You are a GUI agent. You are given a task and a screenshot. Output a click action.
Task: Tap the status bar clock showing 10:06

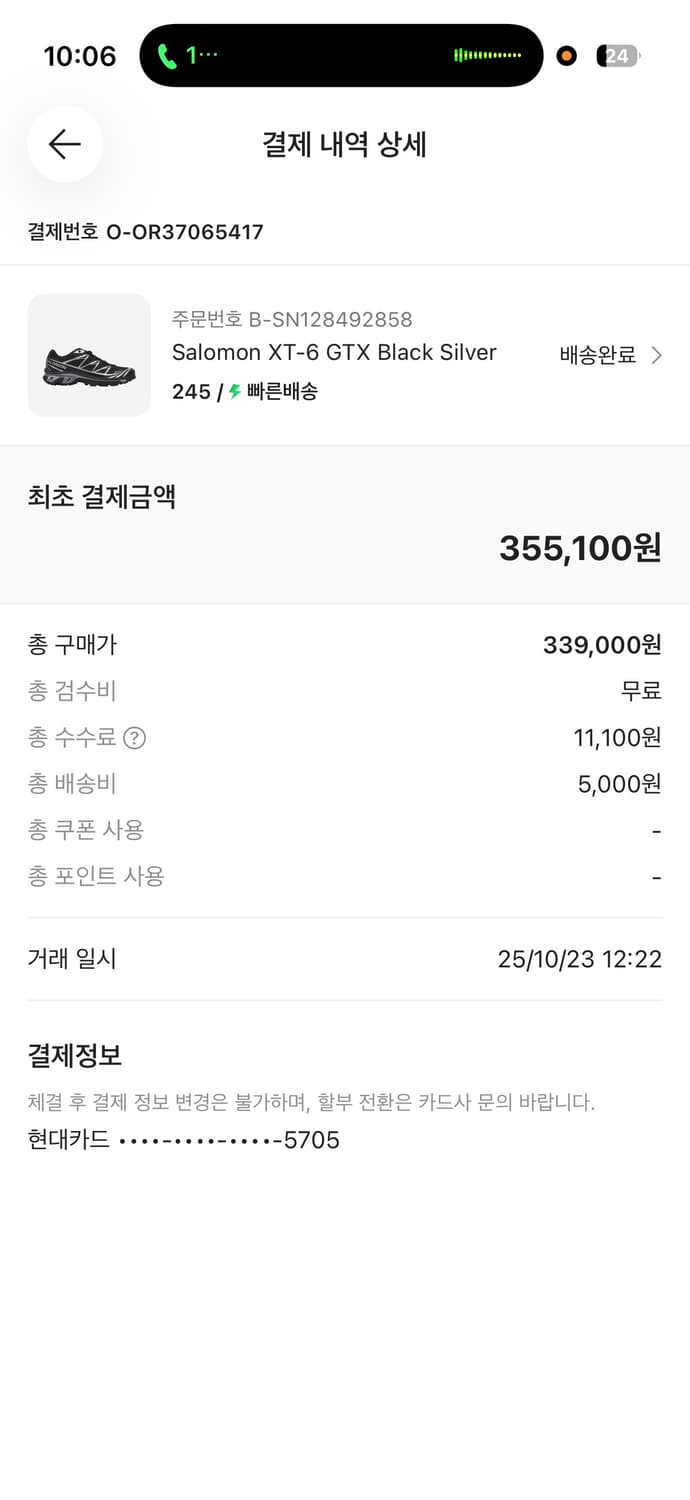79,56
